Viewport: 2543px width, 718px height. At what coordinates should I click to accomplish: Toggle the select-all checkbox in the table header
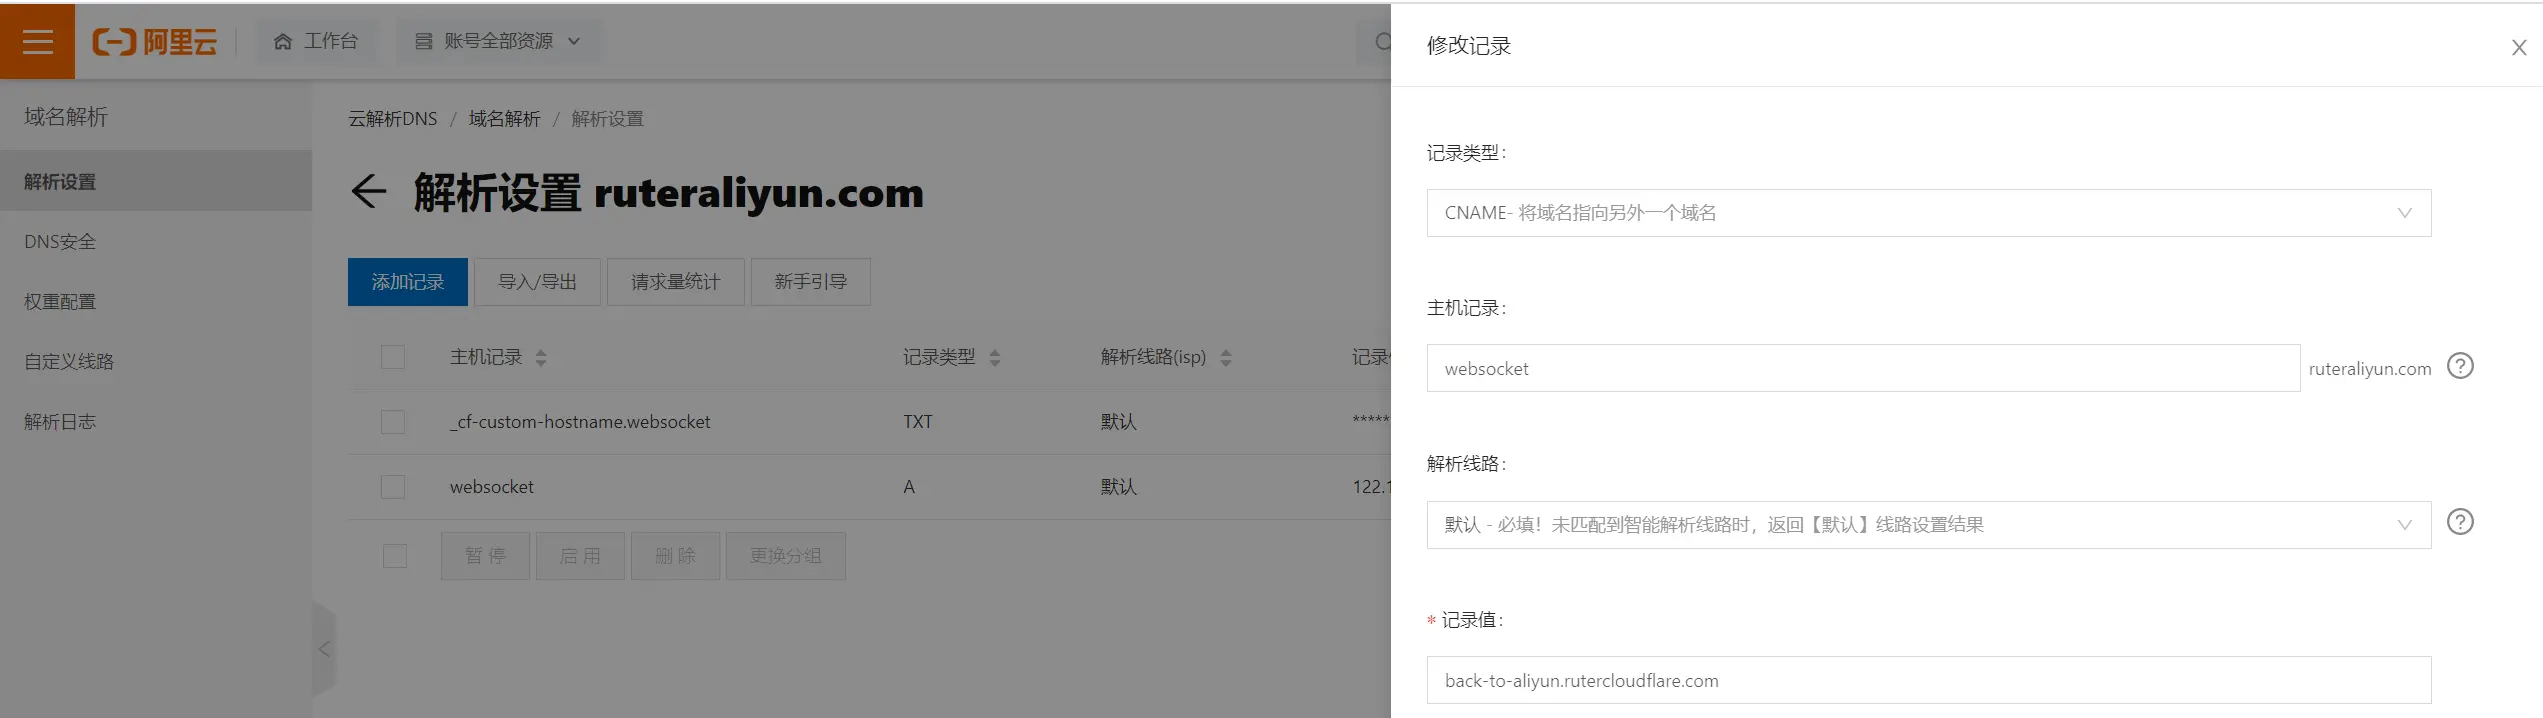[x=393, y=357]
